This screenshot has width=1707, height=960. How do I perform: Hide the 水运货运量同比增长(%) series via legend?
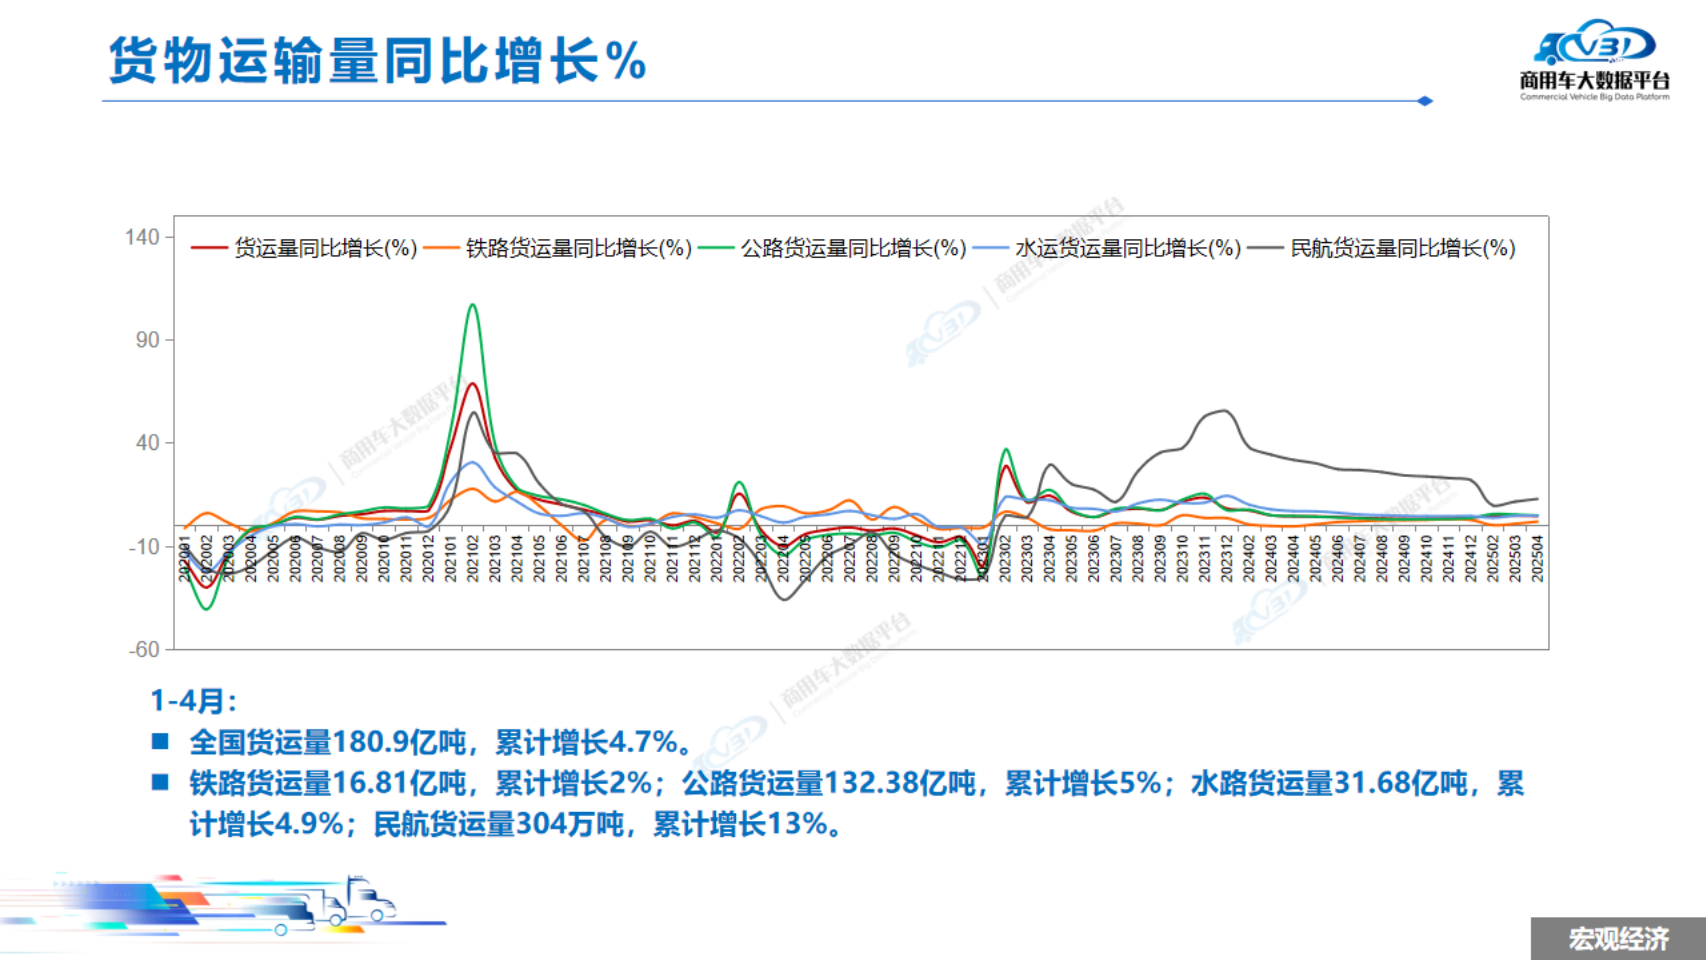(x=1127, y=248)
